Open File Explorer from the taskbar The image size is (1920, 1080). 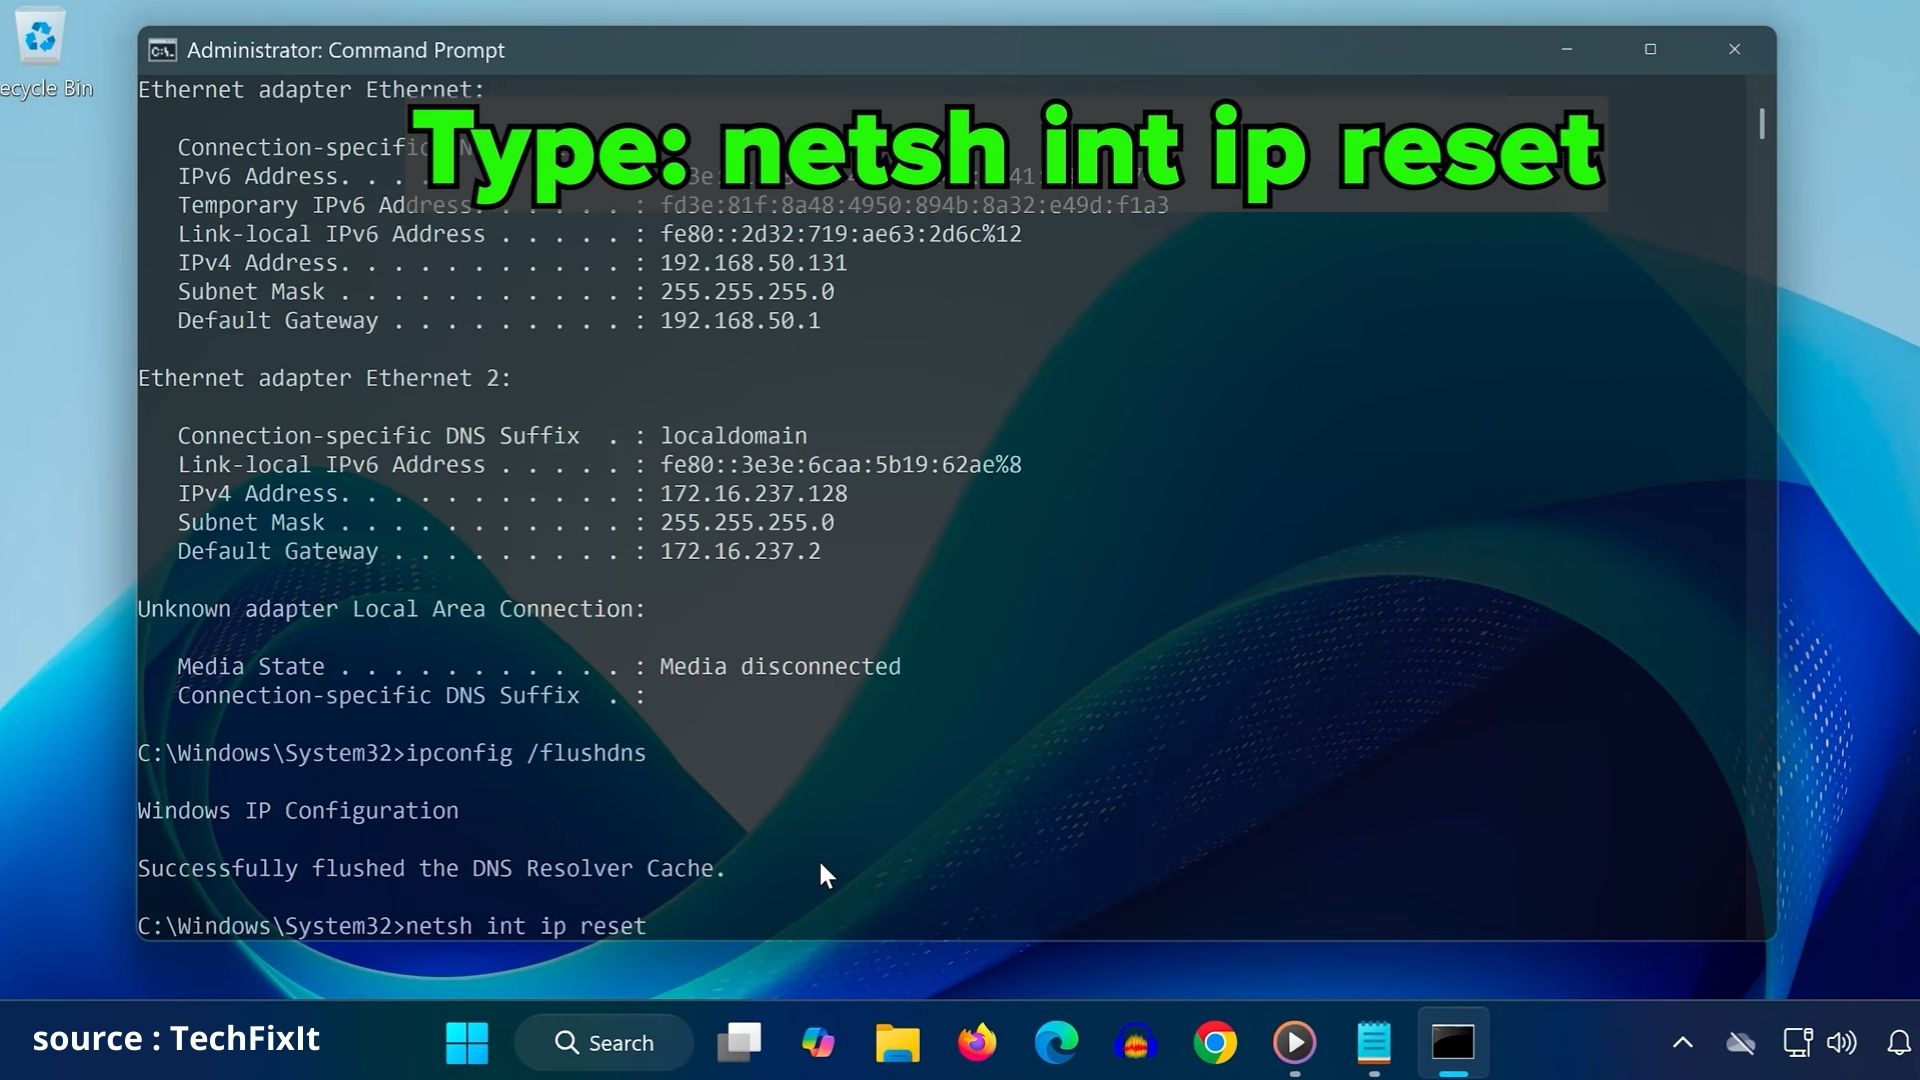tap(897, 1043)
